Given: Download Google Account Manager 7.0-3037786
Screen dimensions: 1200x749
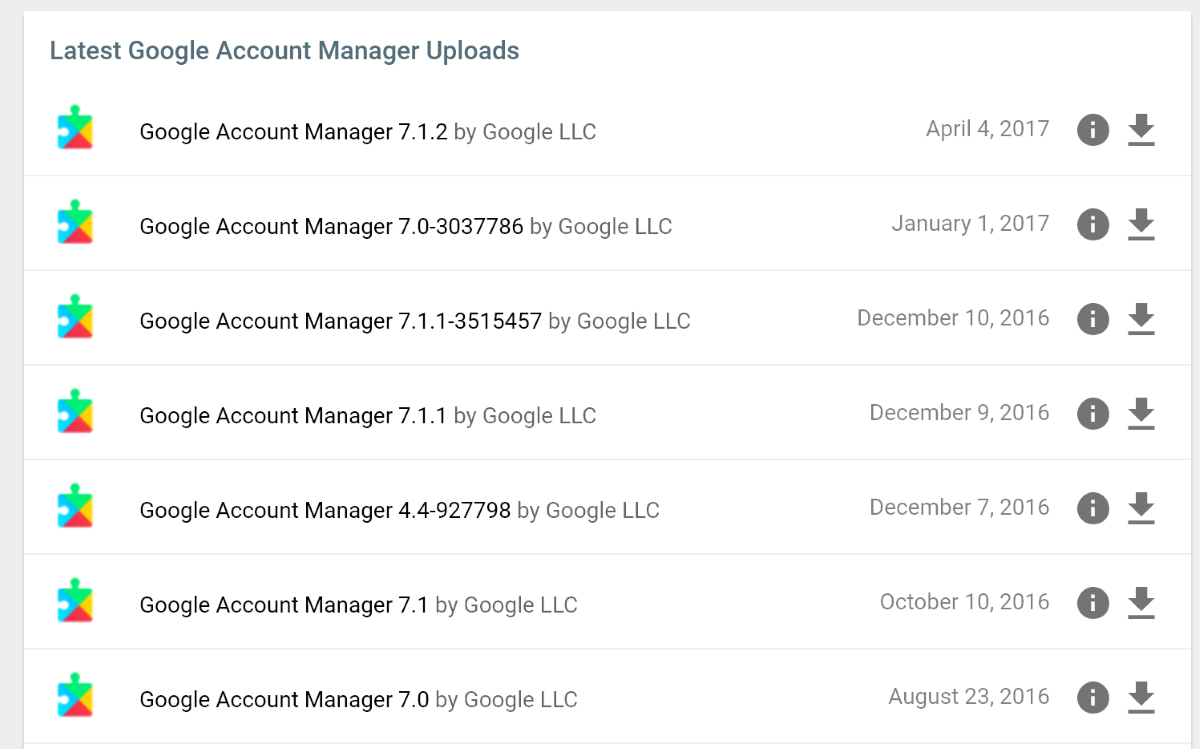Looking at the screenshot, I should 1141,225.
